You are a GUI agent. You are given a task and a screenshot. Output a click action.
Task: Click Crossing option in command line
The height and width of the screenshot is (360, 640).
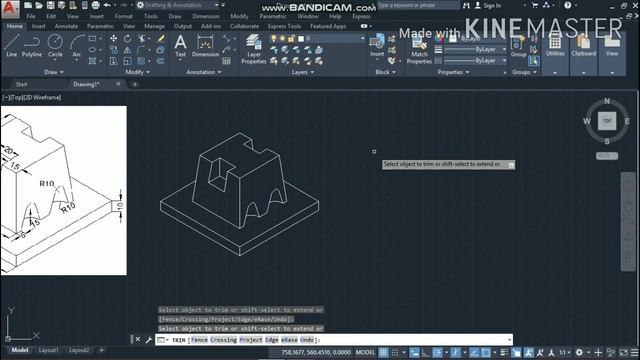[224, 340]
